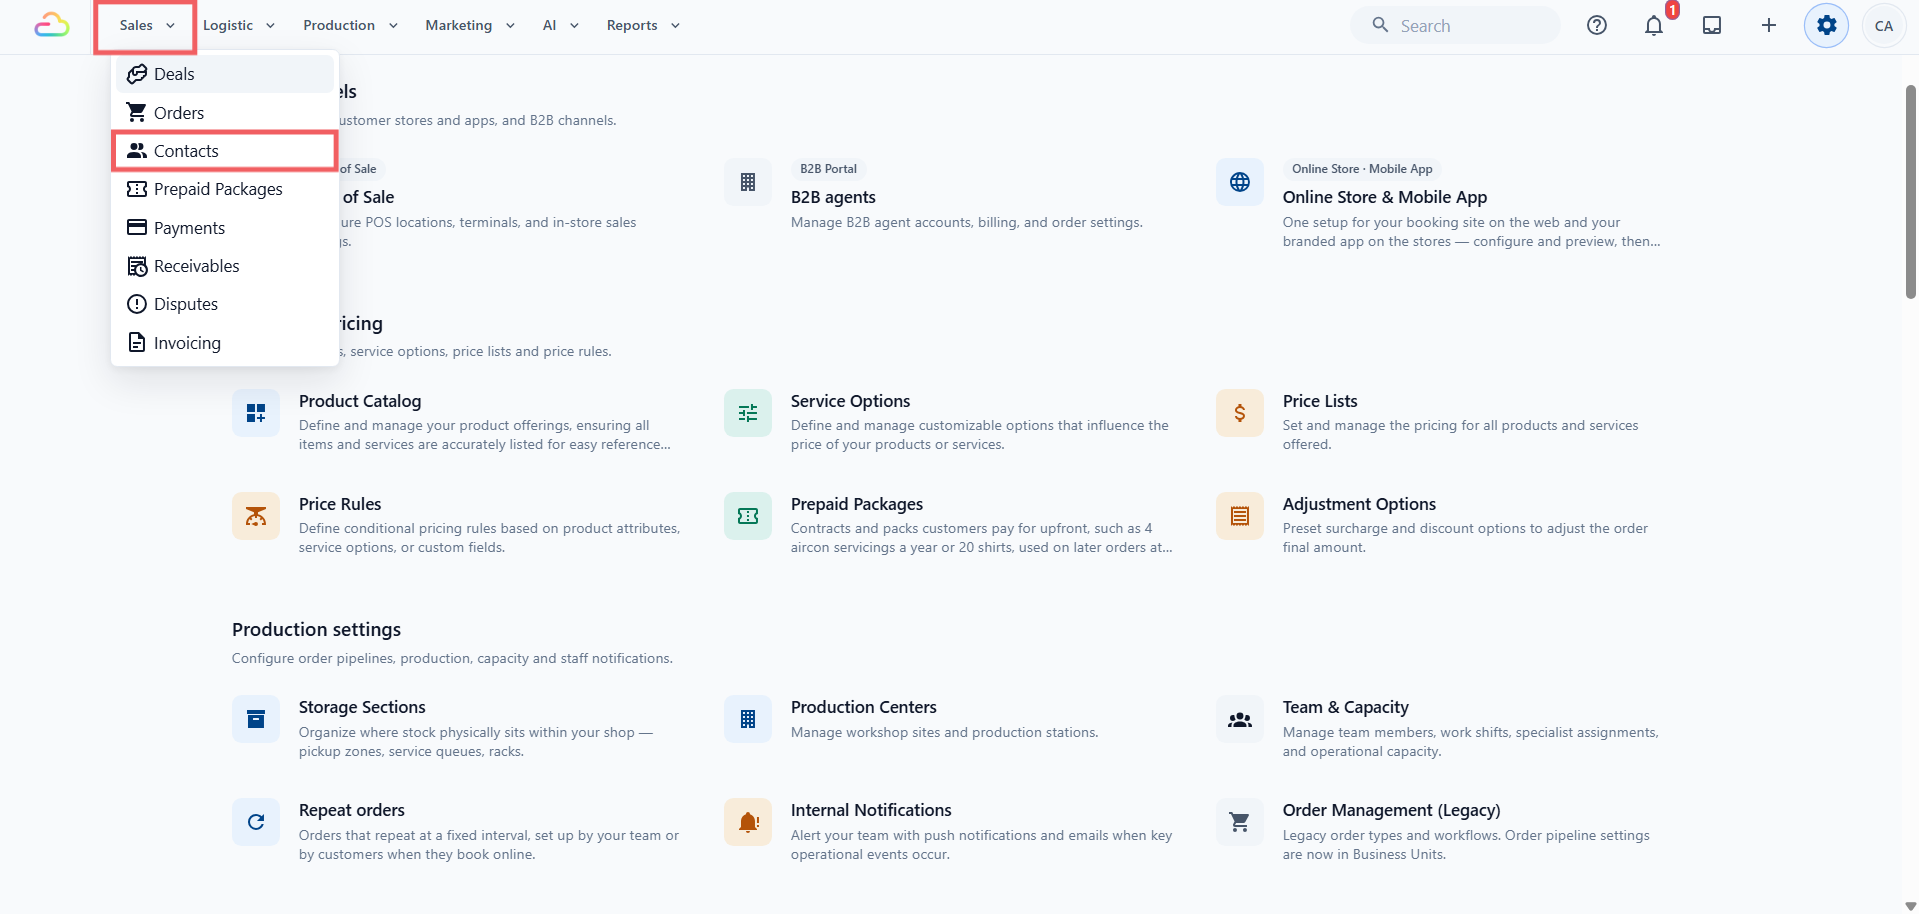The image size is (1920, 915).
Task: Select Disputes from Sales menu
Action: tap(225, 304)
